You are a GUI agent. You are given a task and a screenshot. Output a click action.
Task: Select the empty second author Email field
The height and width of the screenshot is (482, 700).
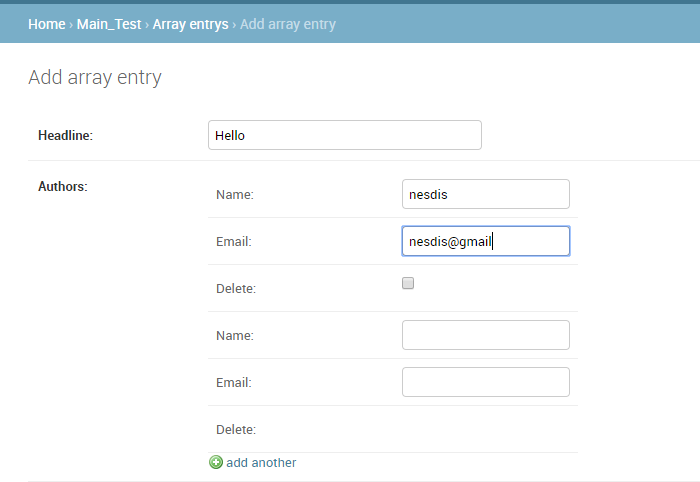486,382
